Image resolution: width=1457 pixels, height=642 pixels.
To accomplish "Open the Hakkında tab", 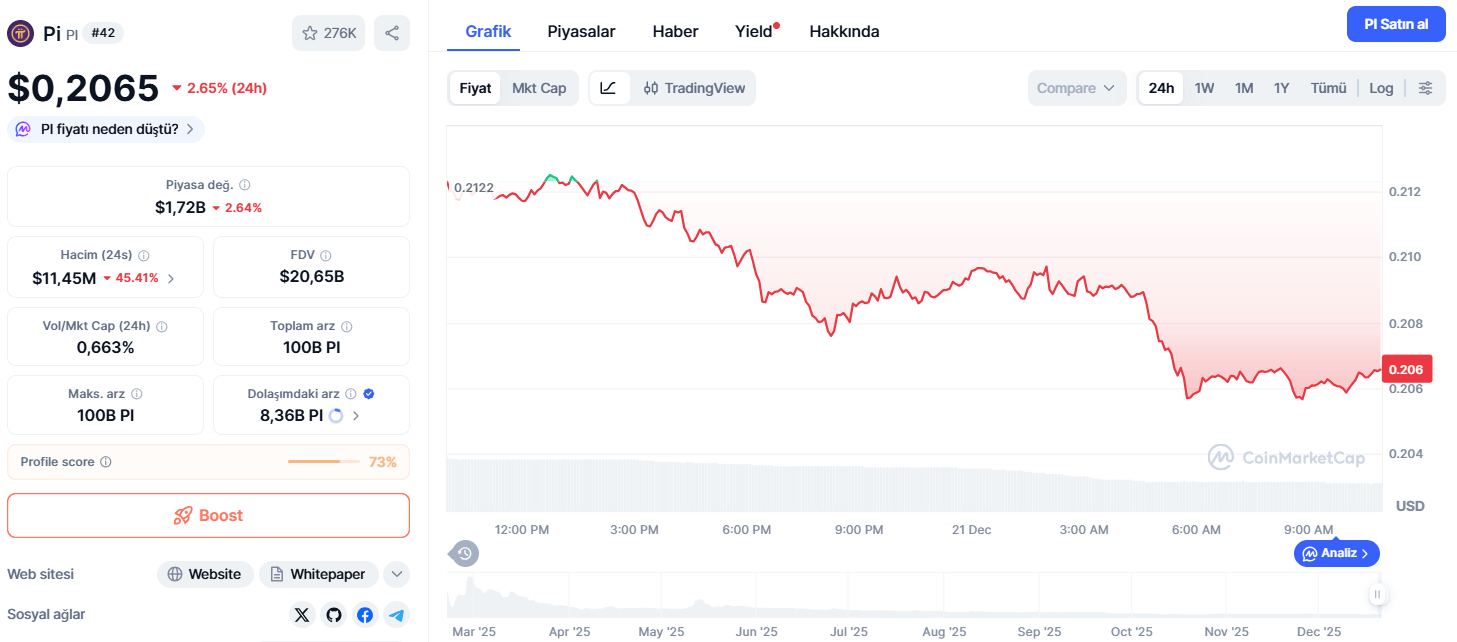I will click(x=844, y=31).
